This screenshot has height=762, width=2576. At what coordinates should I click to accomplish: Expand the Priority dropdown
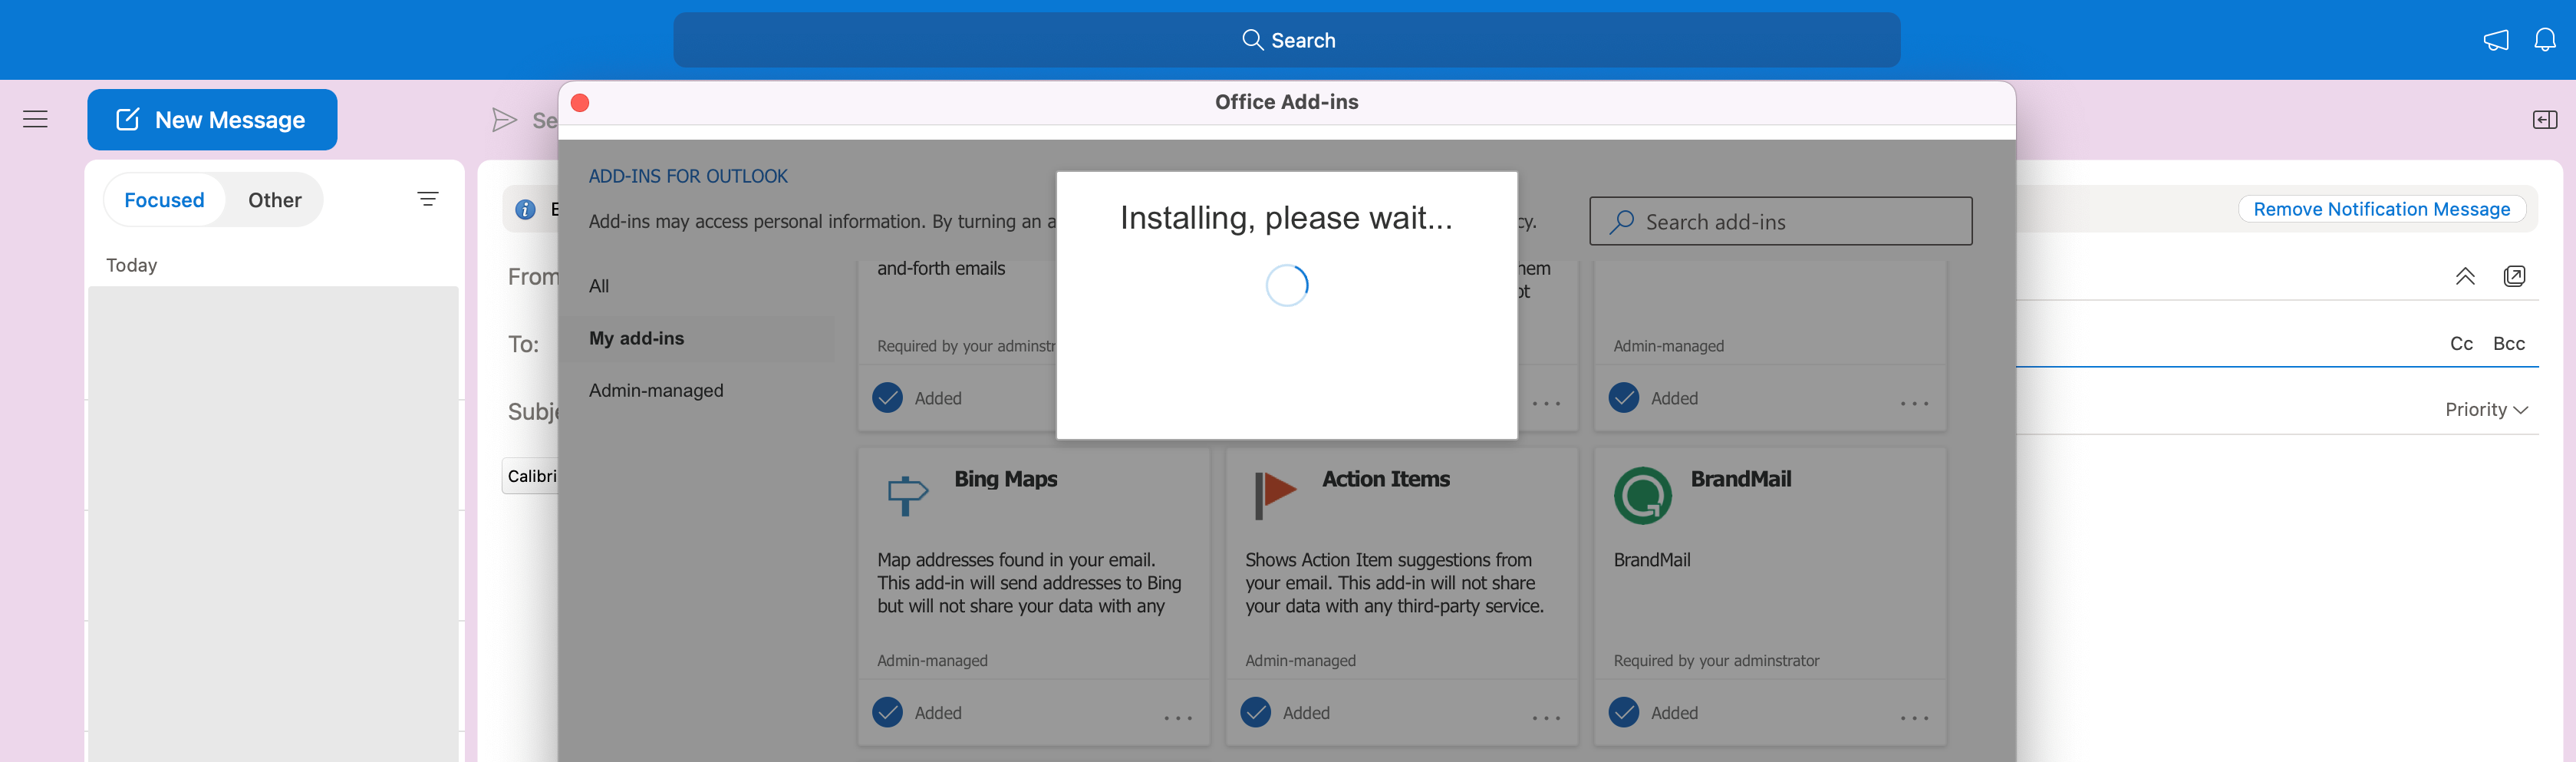pos(2486,409)
